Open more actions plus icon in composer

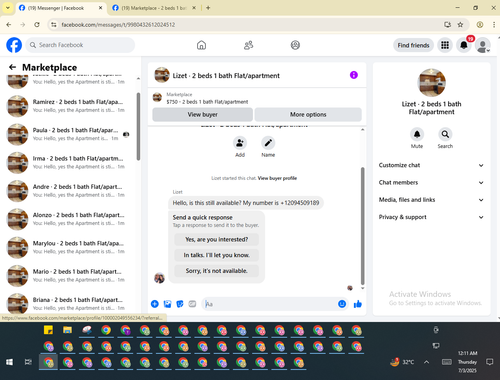click(x=155, y=304)
